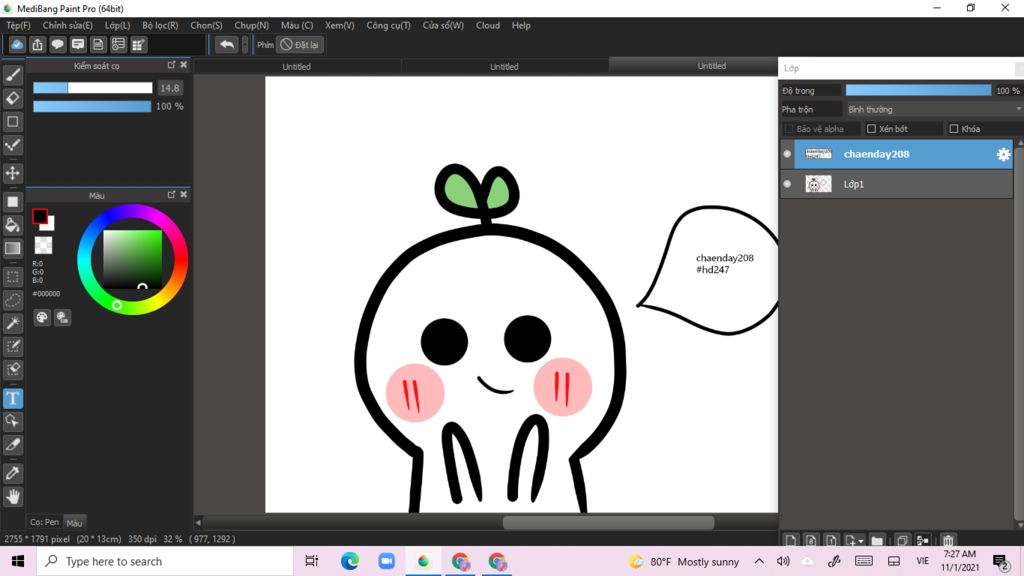Select the Fill rectangle tool
This screenshot has width=1024, height=576.
pyautogui.click(x=12, y=202)
